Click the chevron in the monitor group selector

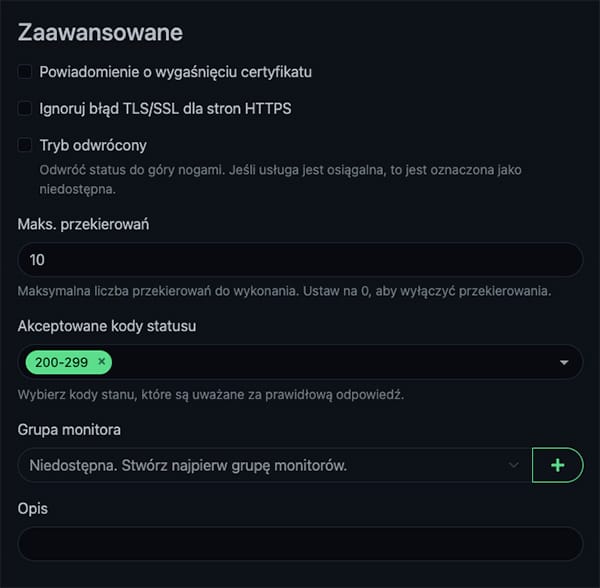point(514,465)
